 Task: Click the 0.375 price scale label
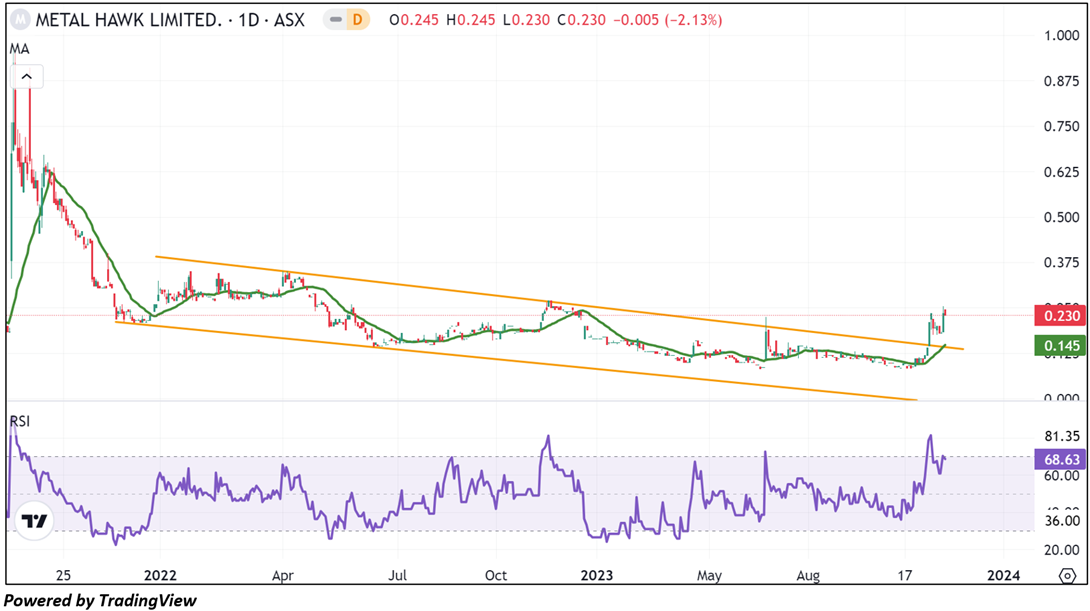[x=1061, y=263]
